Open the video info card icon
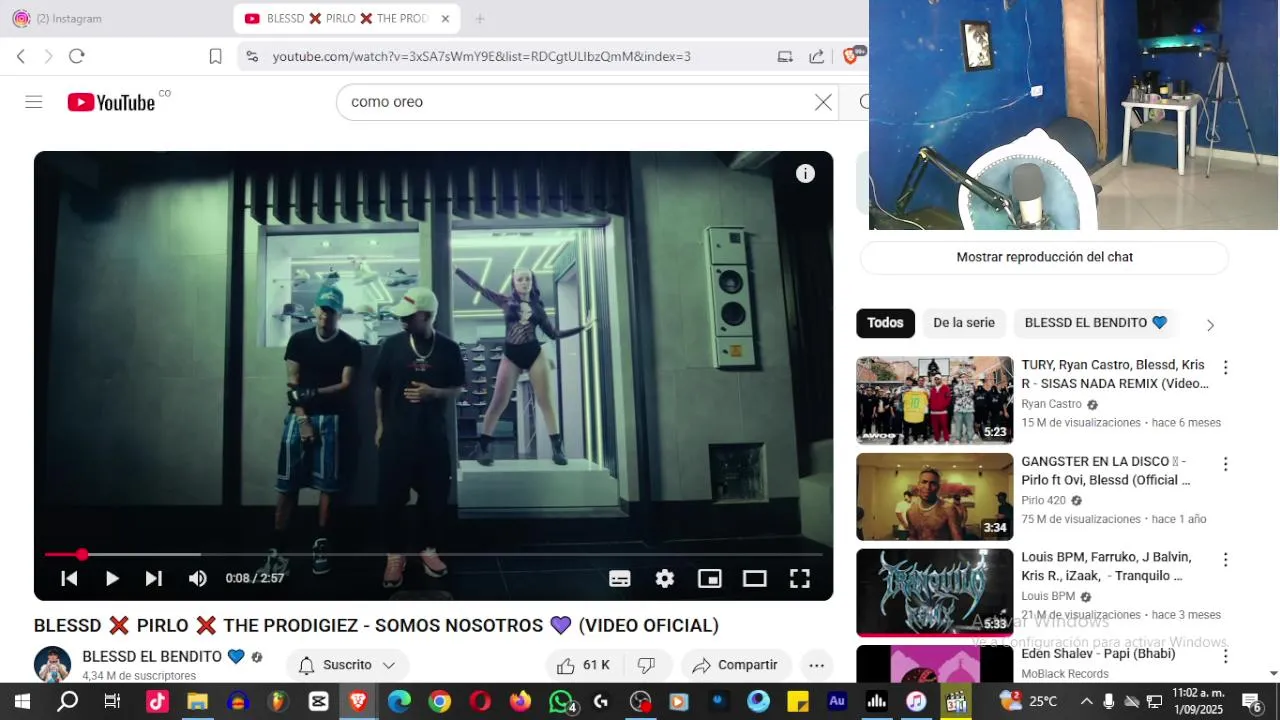The height and width of the screenshot is (720, 1280). [805, 174]
